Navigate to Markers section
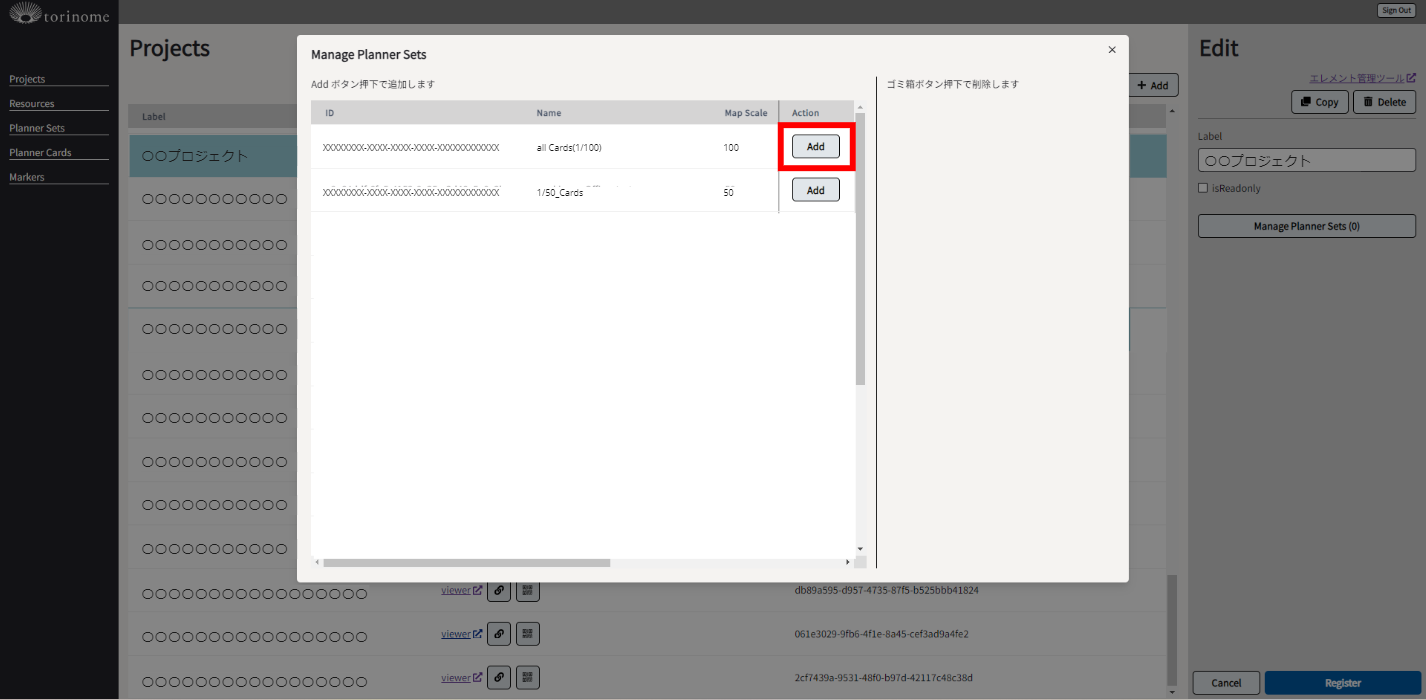1426x700 pixels. [x=27, y=177]
